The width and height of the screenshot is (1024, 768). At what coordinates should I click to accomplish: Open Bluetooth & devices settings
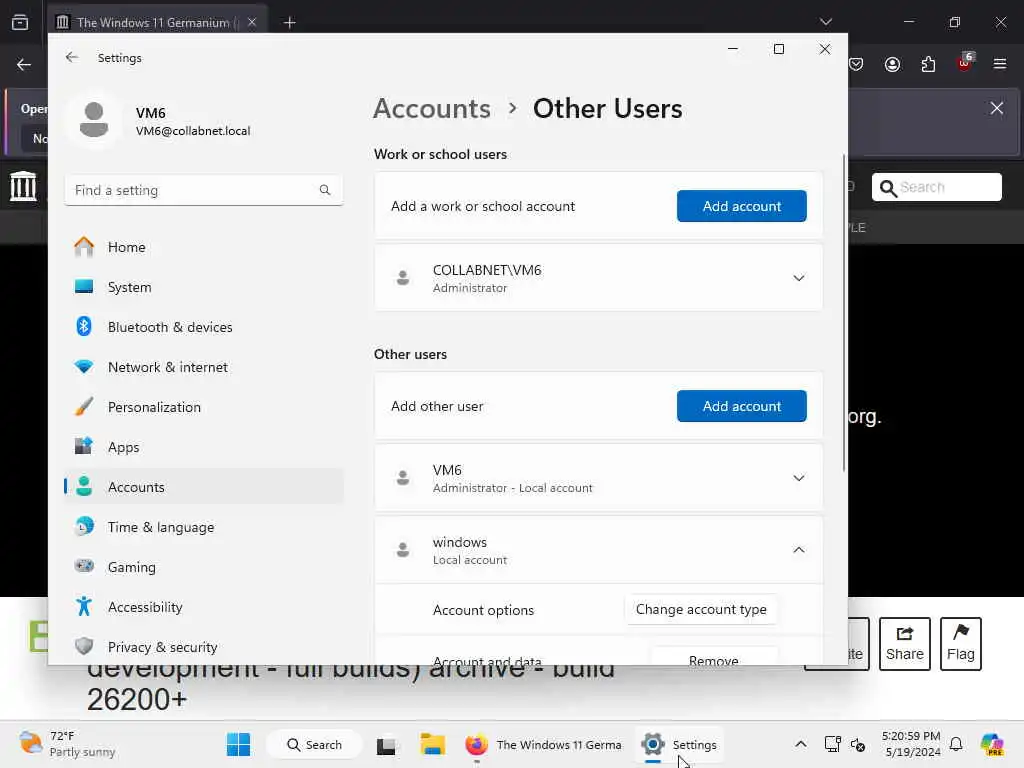click(204, 327)
